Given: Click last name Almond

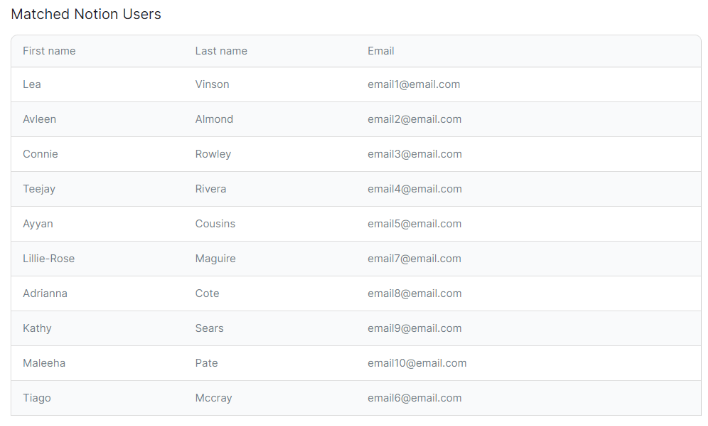Looking at the screenshot, I should [214, 119].
